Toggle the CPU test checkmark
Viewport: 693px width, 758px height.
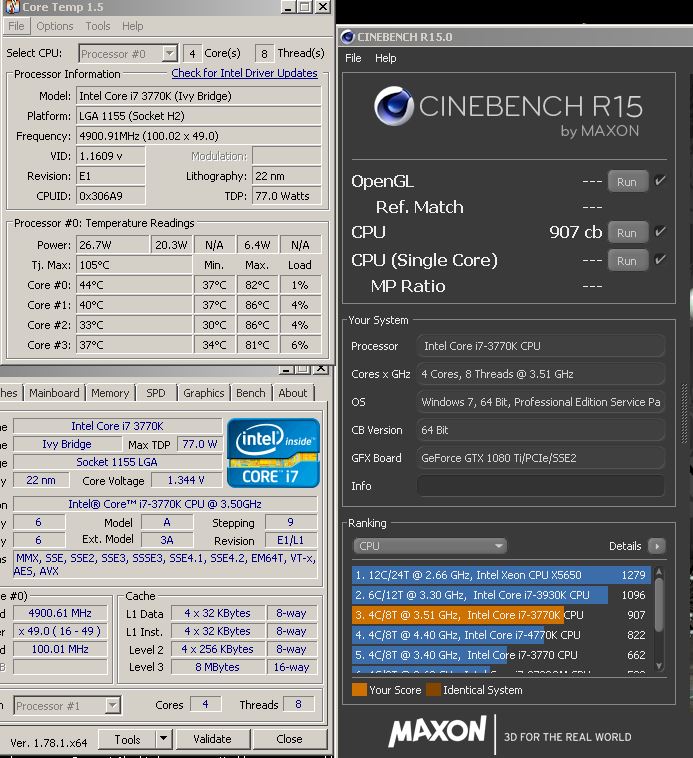tap(660, 232)
